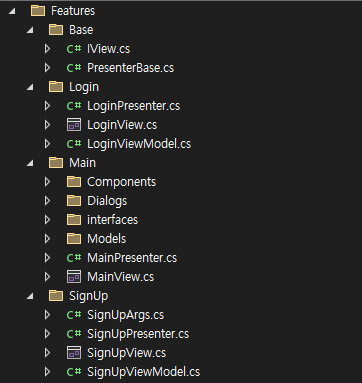This screenshot has width=362, height=383.
Task: Collapse the SignUp folder node
Action: 30,296
